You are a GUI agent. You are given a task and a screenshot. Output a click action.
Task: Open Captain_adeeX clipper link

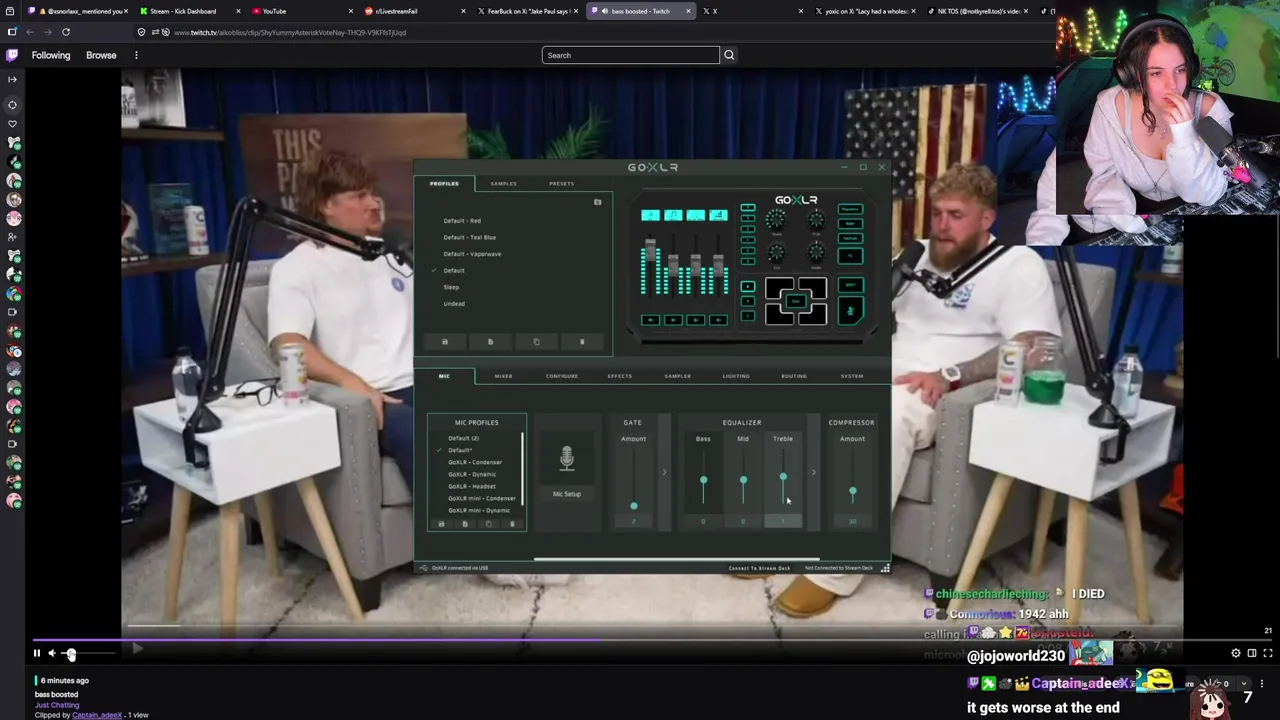coord(96,715)
